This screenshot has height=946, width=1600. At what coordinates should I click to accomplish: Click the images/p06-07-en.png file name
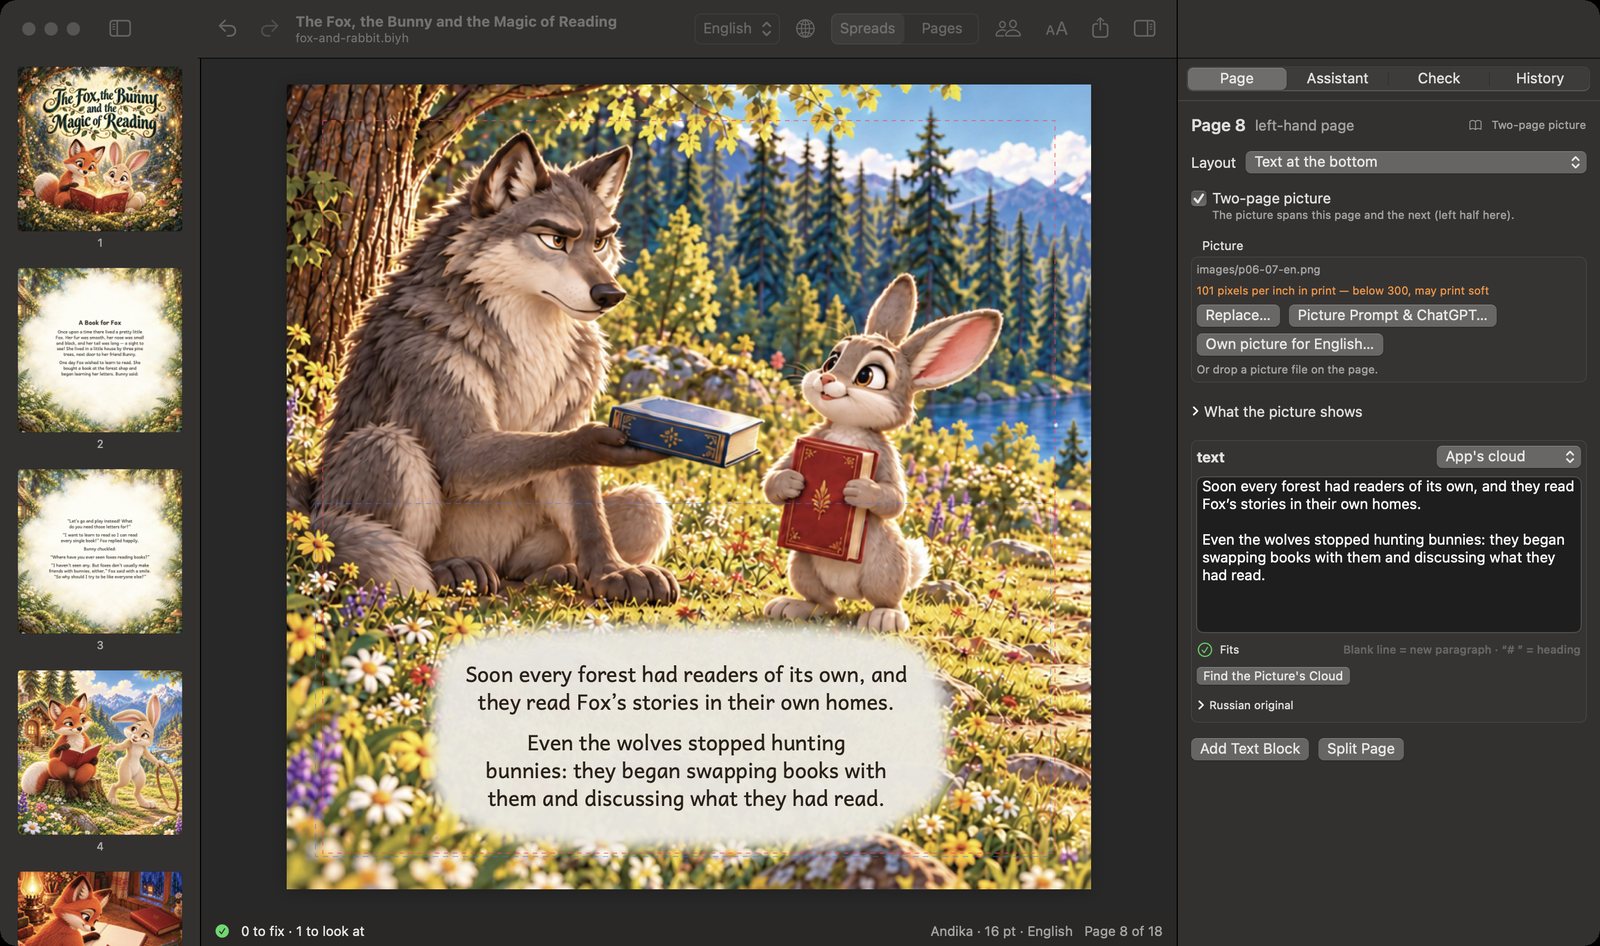click(1258, 270)
